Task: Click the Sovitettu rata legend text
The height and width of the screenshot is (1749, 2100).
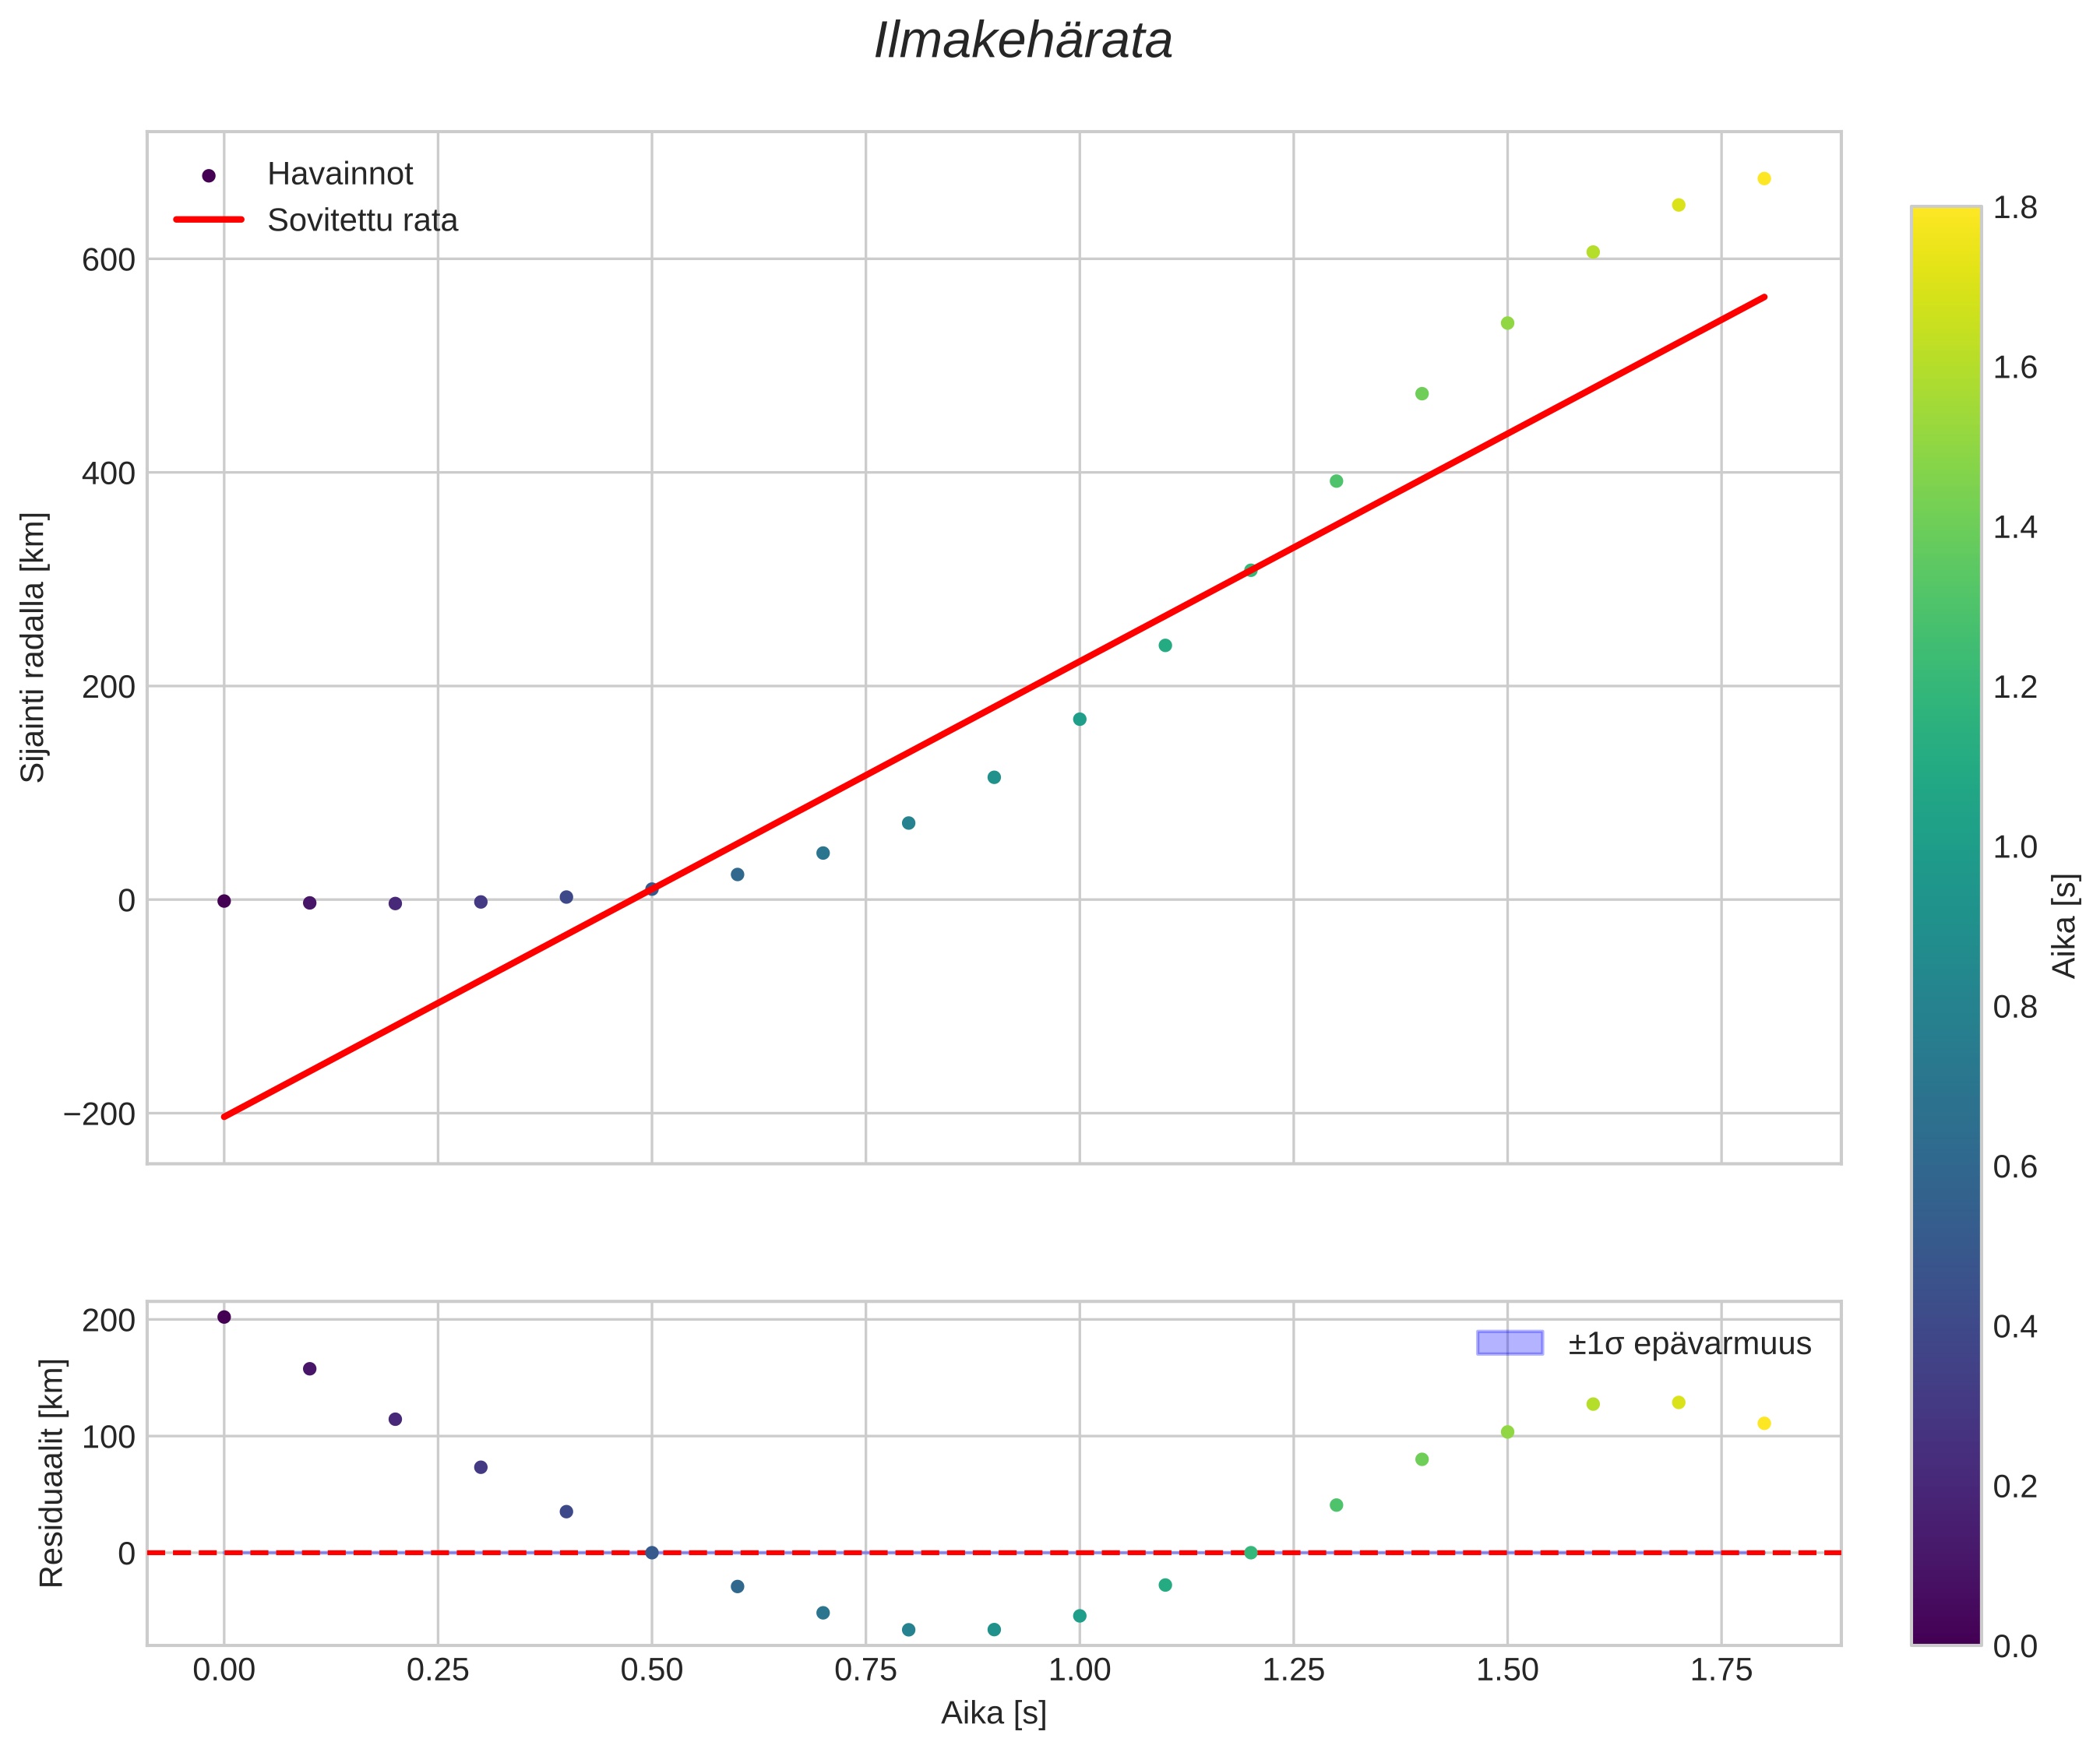Action: click(x=362, y=221)
